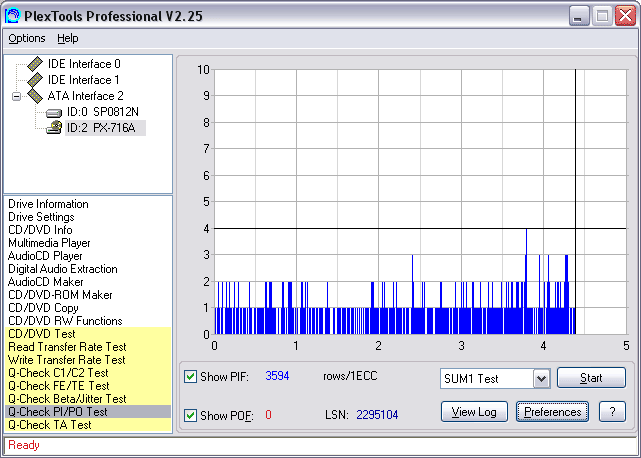
Task: Click the ATA Interface 2 chip icon
Action: (x=35, y=96)
